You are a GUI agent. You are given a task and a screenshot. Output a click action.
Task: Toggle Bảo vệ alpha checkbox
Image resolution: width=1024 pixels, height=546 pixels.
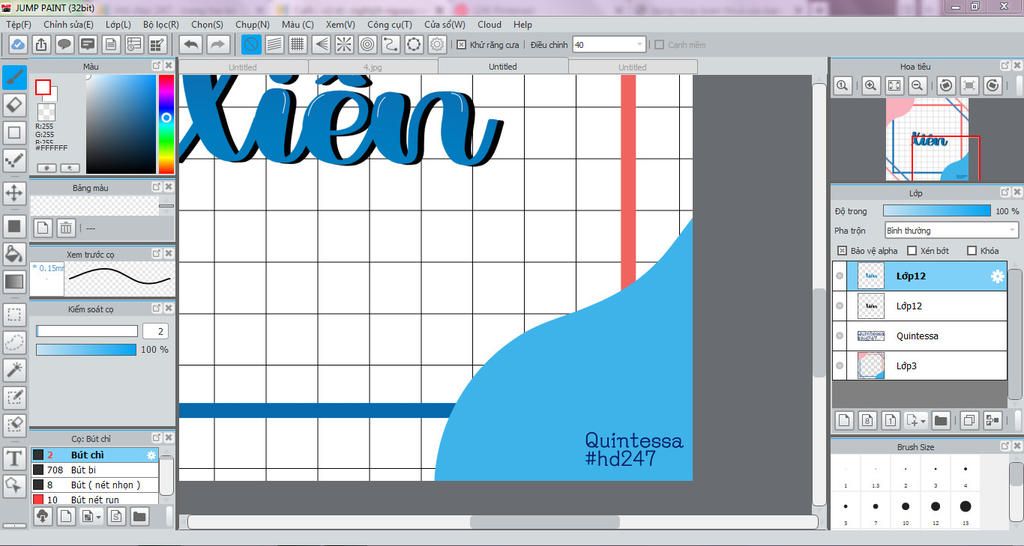click(x=842, y=251)
